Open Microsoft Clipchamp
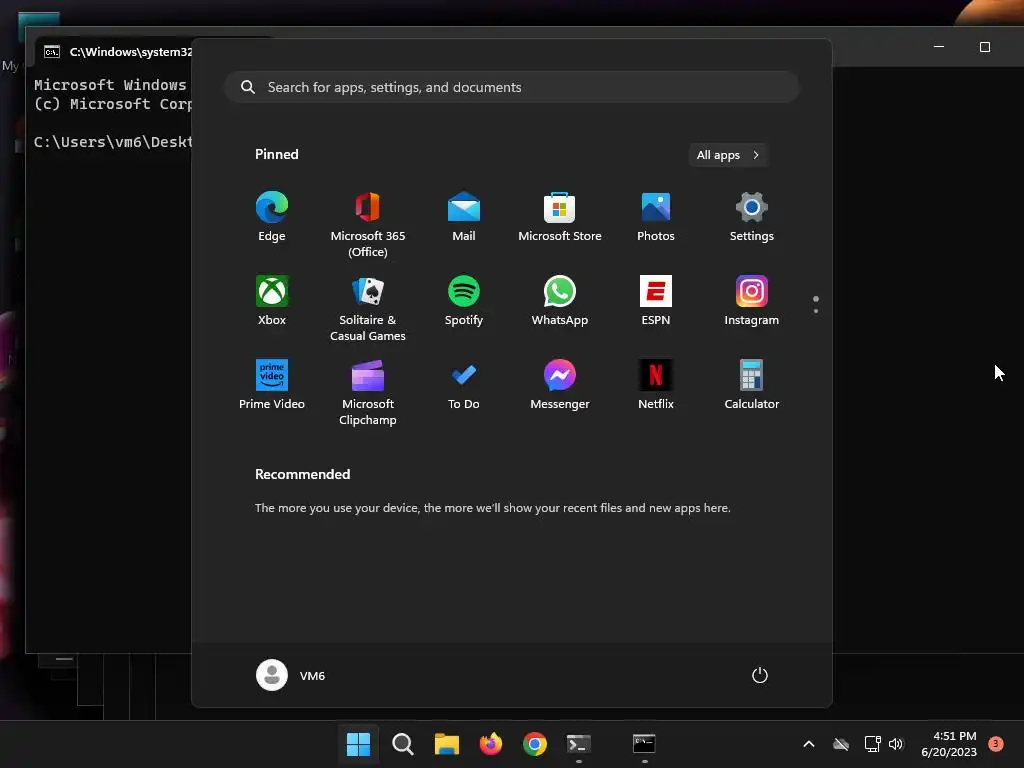Viewport: 1024px width, 768px height. click(x=368, y=393)
